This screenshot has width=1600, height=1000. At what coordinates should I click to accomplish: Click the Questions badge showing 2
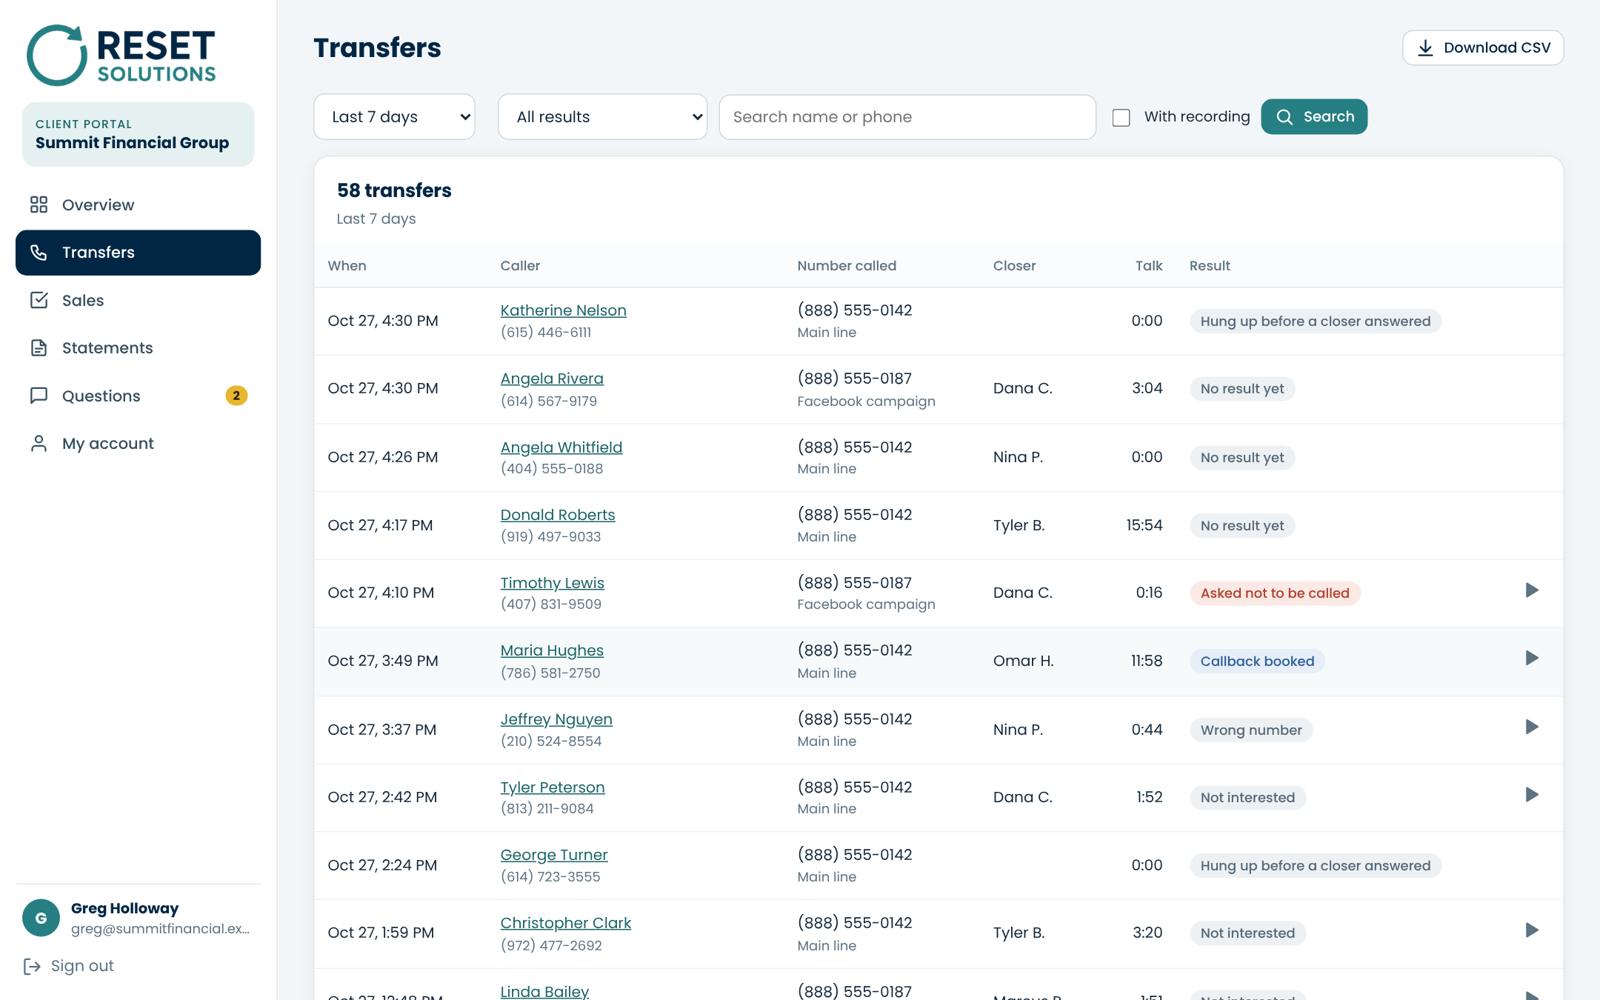click(236, 396)
